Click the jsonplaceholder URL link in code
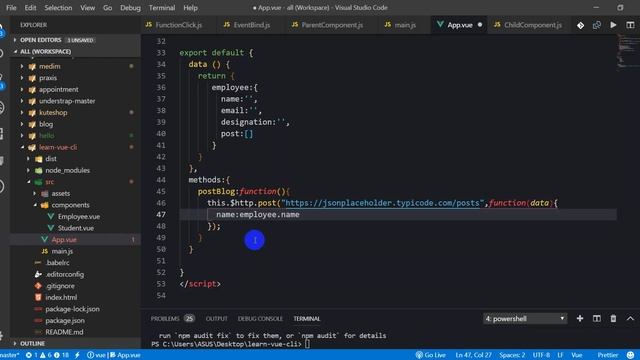The height and width of the screenshot is (360, 640). [382, 203]
